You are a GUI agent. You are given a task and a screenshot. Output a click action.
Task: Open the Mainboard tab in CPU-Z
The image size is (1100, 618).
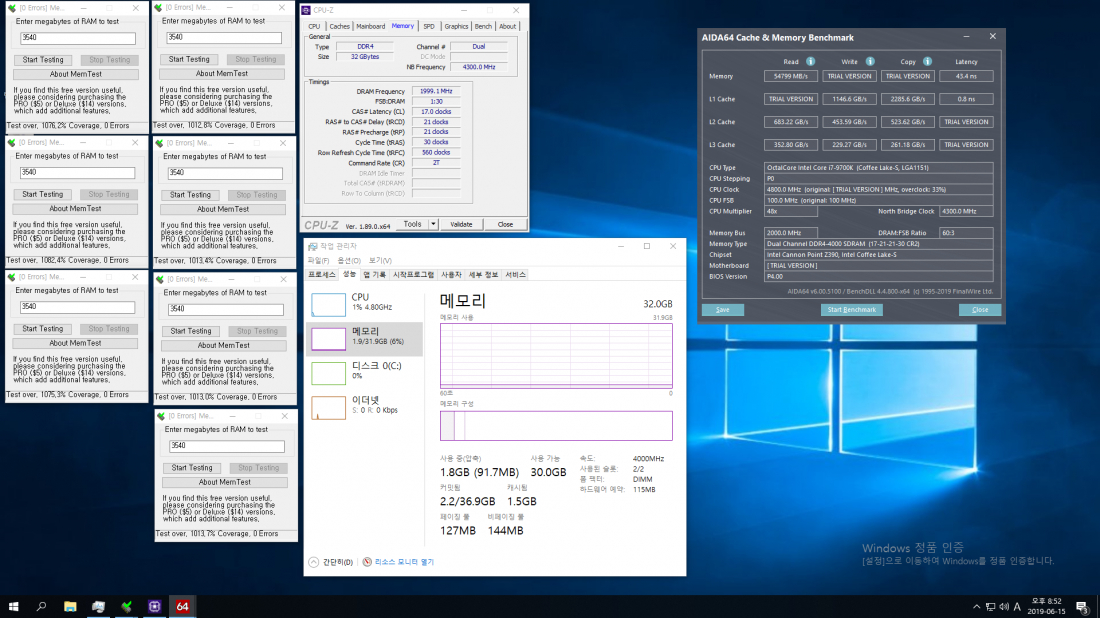[x=370, y=26]
